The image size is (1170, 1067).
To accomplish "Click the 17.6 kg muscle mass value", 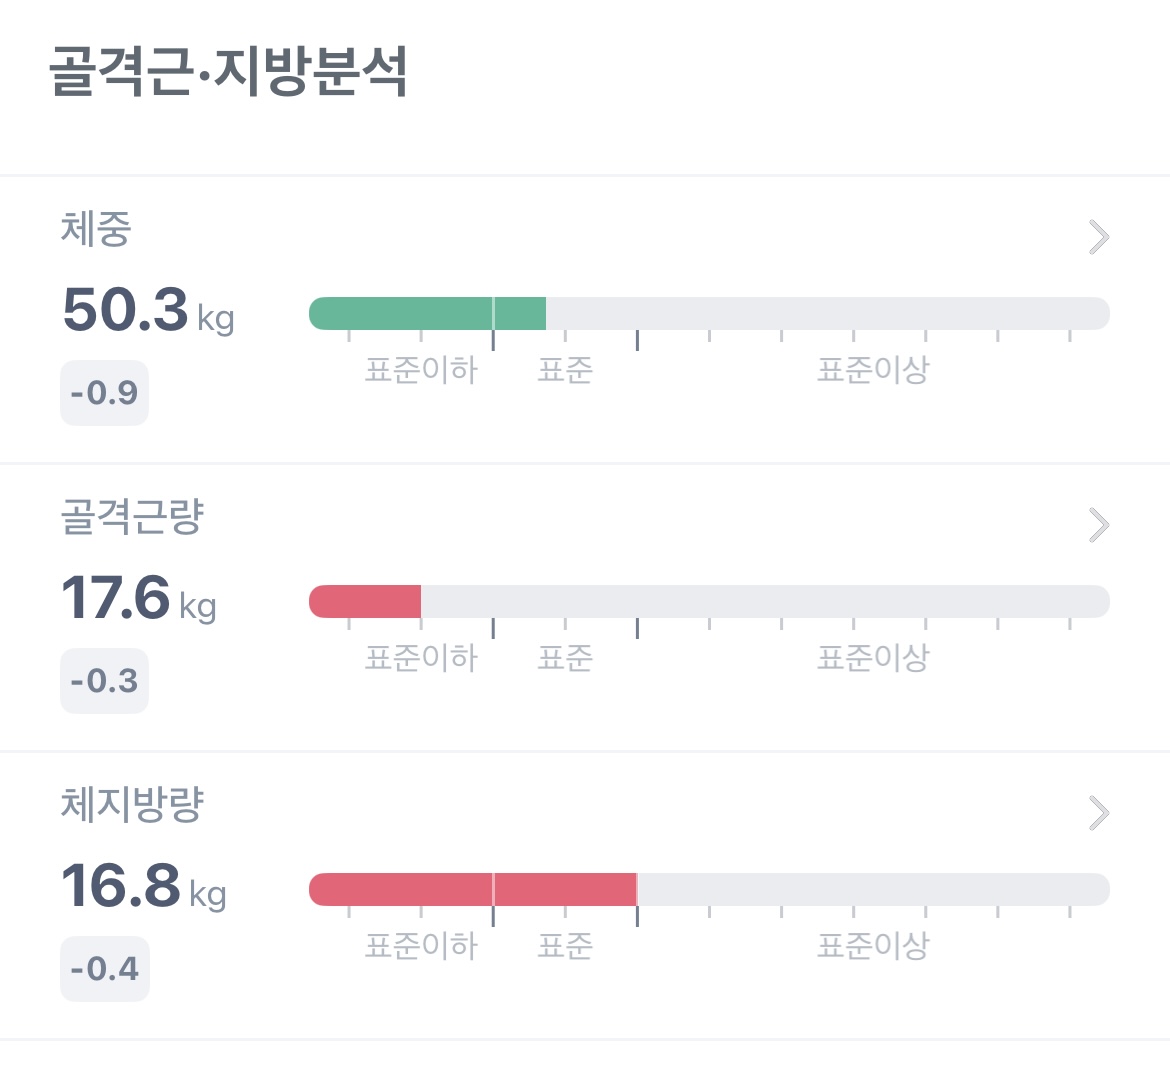I will [x=139, y=598].
